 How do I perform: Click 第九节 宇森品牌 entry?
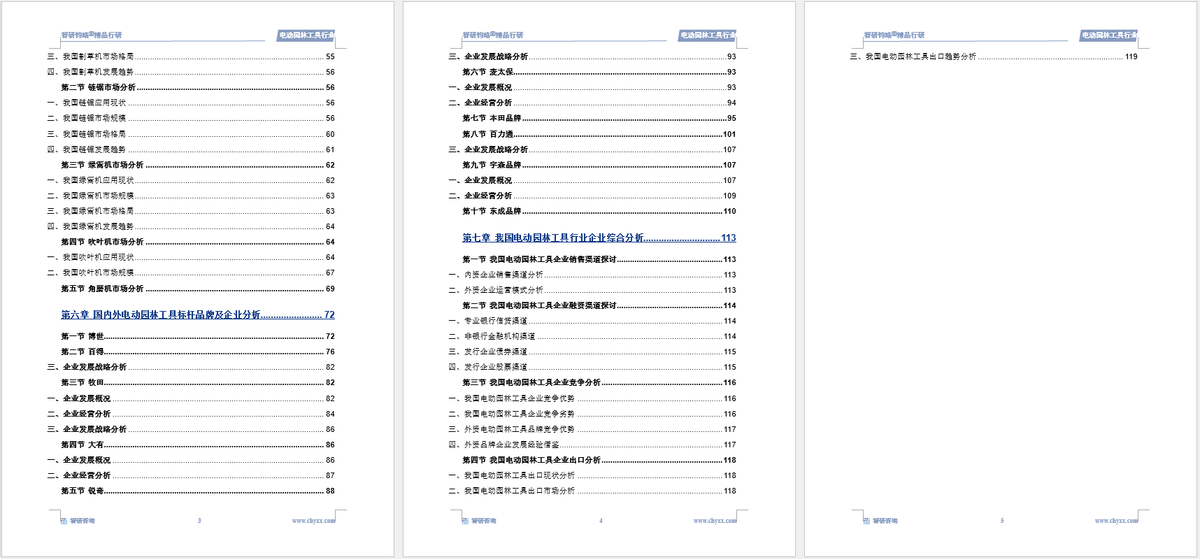[x=599, y=164]
